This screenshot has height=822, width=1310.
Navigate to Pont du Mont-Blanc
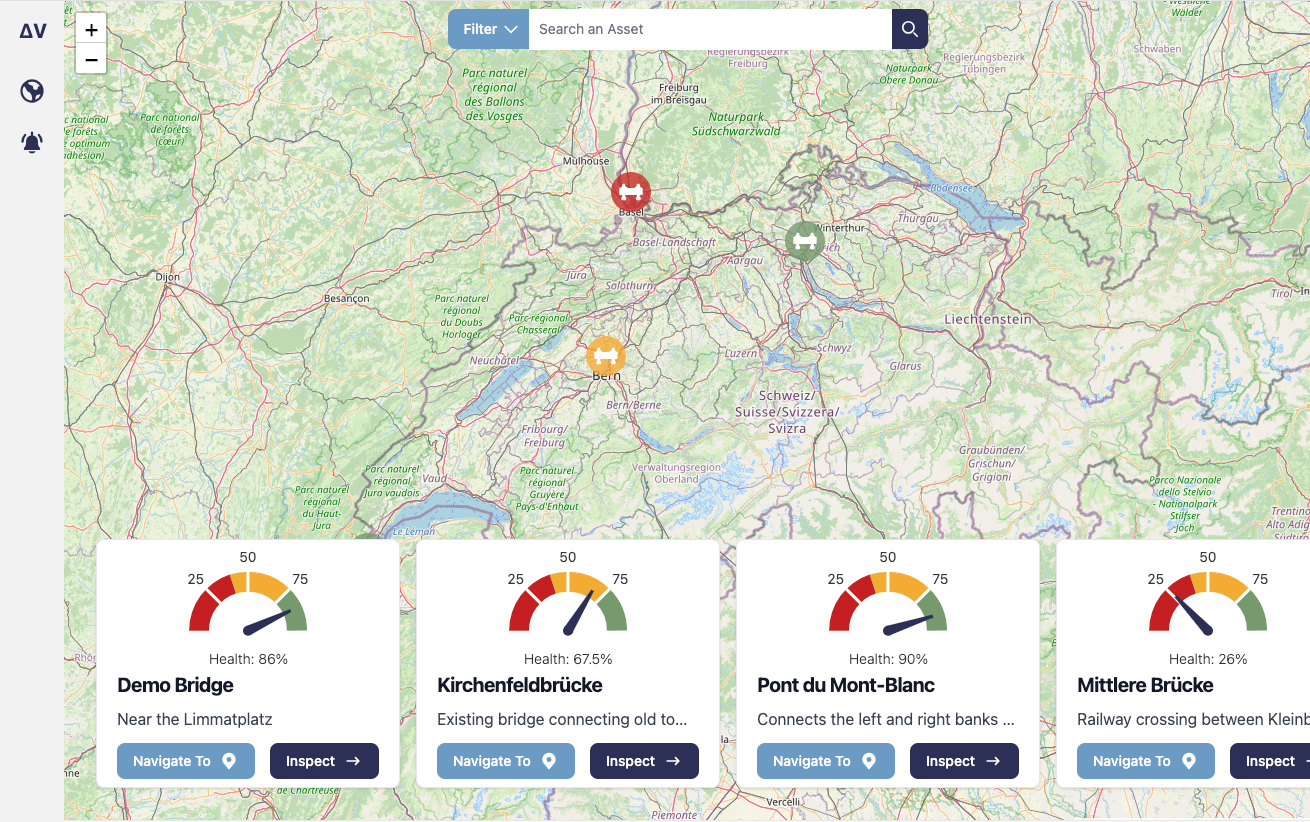tap(826, 761)
